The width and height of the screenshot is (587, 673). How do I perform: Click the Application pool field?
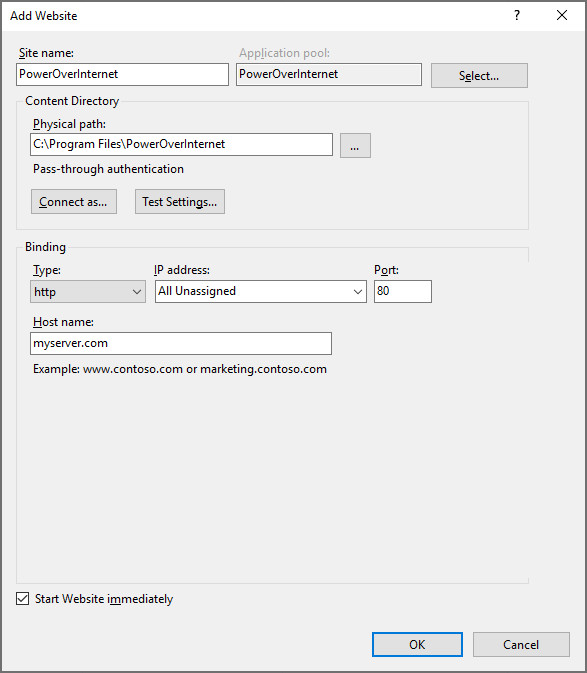[329, 74]
